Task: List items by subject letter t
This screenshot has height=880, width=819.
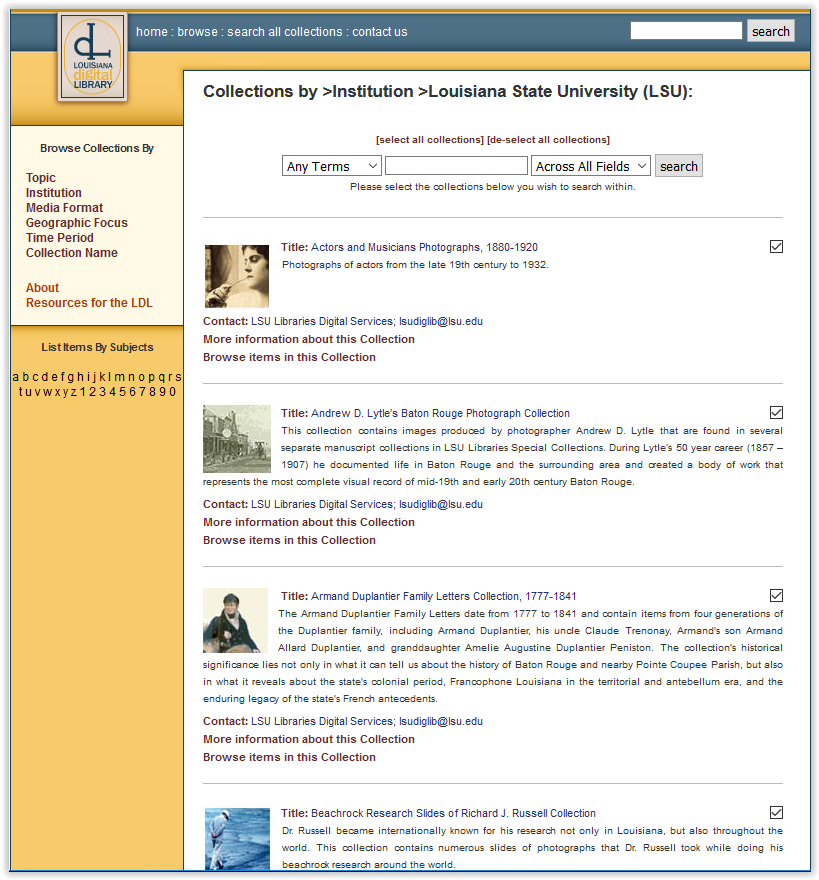Action: (21, 392)
